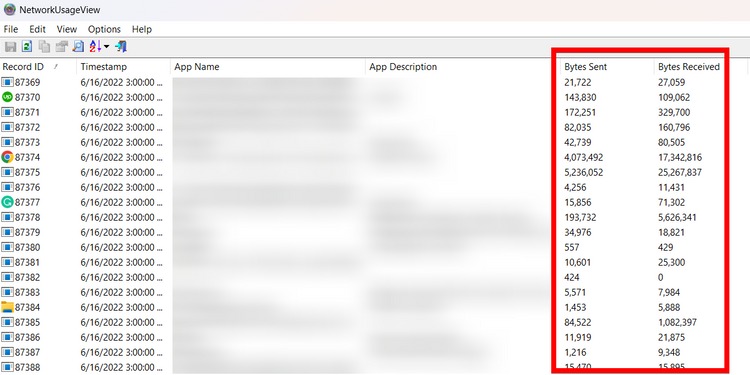Image resolution: width=750 pixels, height=375 pixels.
Task: Open the Find magnifier toolbar icon
Action: coord(78,47)
